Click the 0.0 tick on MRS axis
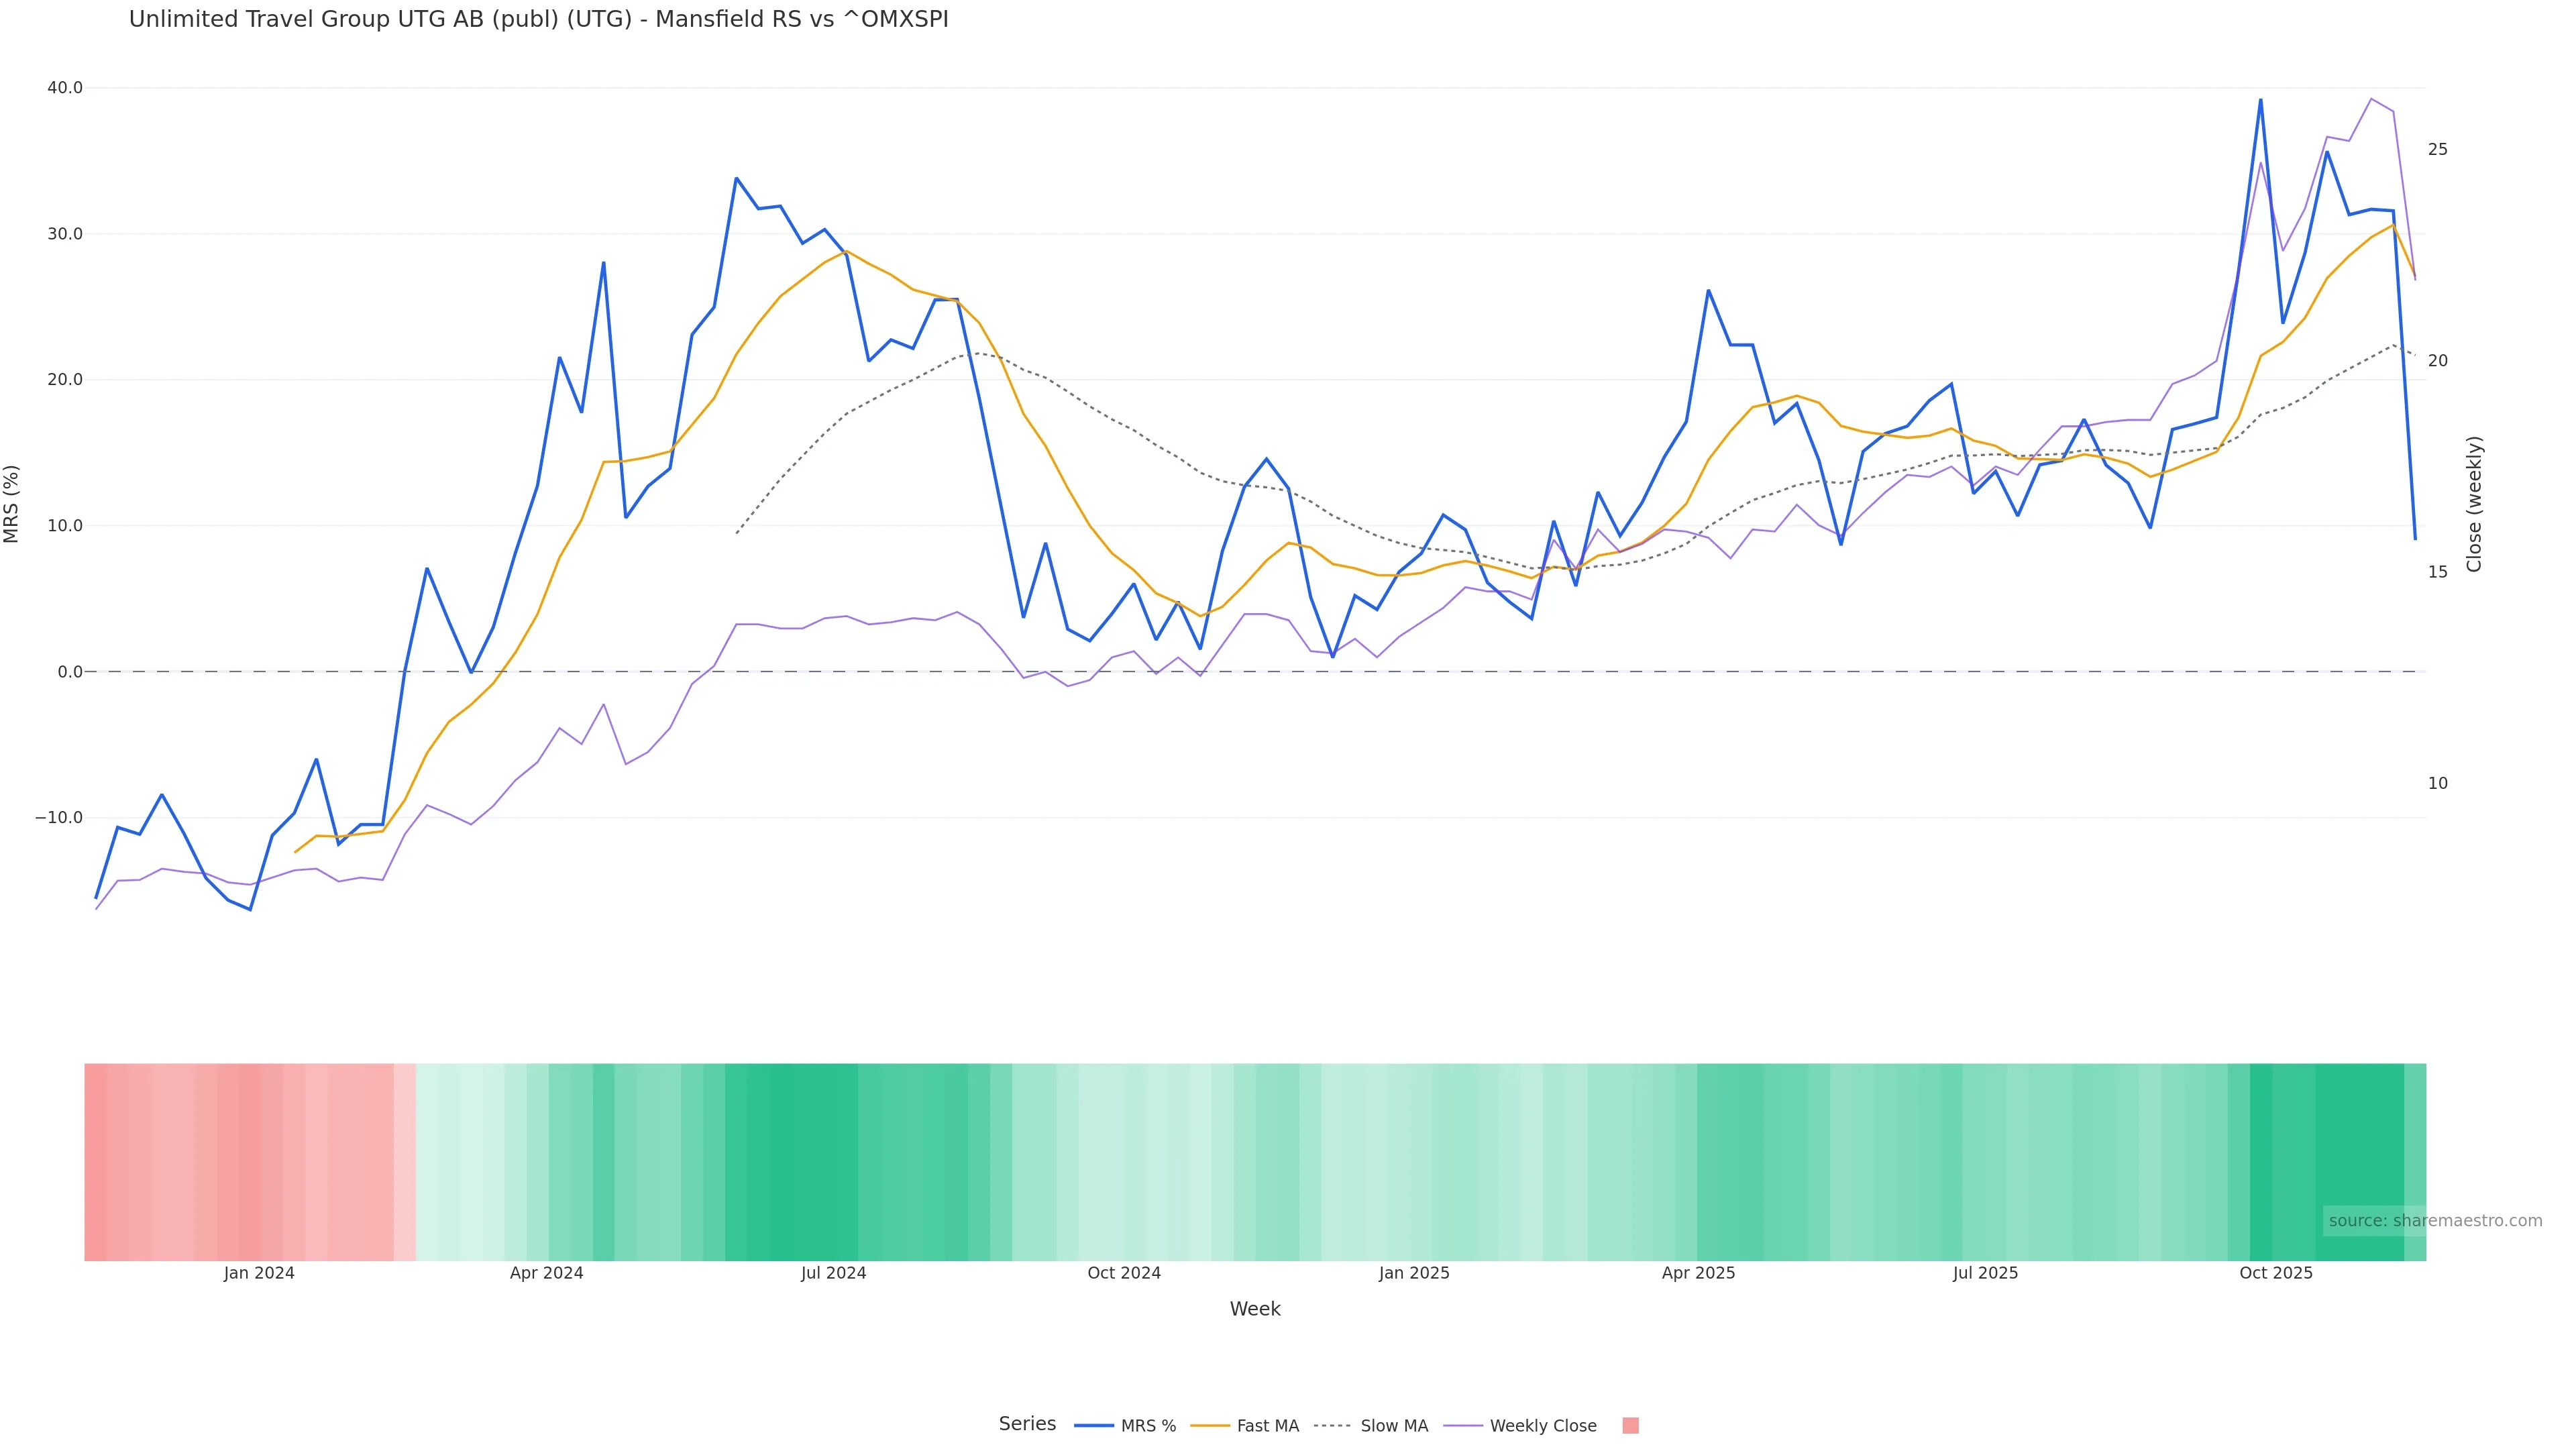This screenshot has height=1449, width=2576. [x=70, y=672]
